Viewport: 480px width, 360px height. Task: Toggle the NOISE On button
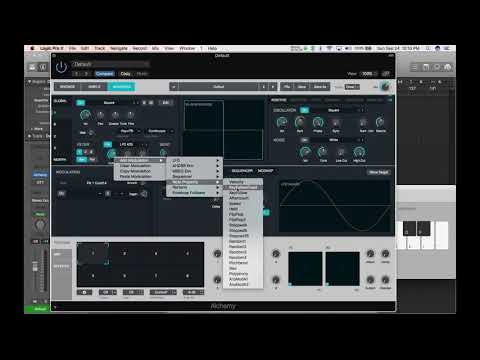click(304, 140)
